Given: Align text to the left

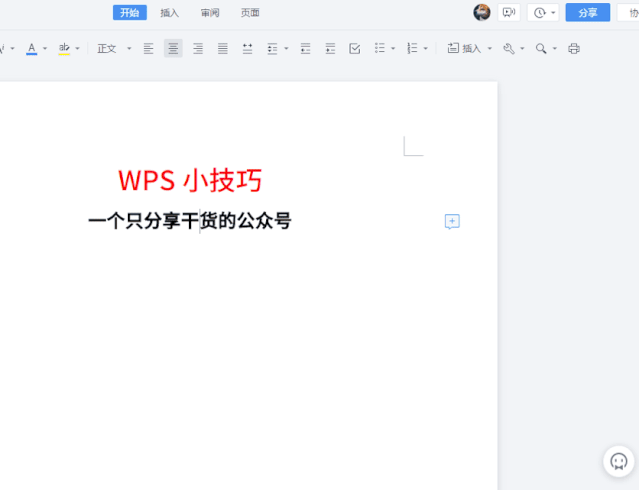Looking at the screenshot, I should [x=148, y=49].
